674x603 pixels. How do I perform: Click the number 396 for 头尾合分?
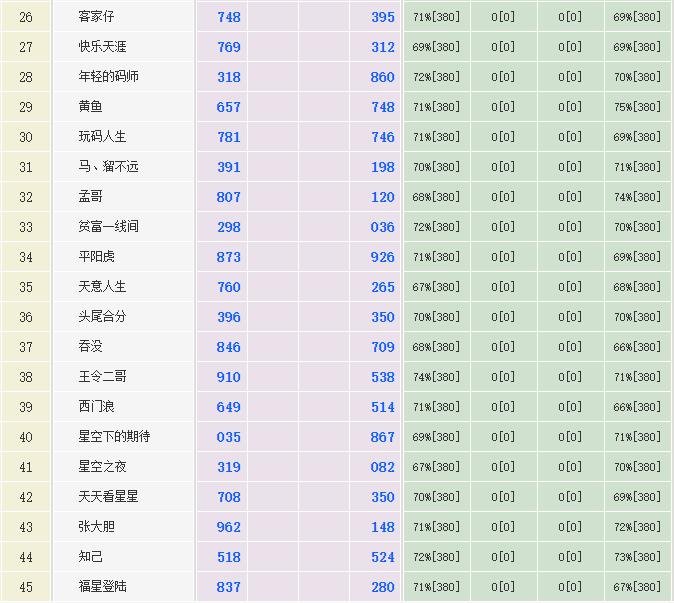click(228, 317)
